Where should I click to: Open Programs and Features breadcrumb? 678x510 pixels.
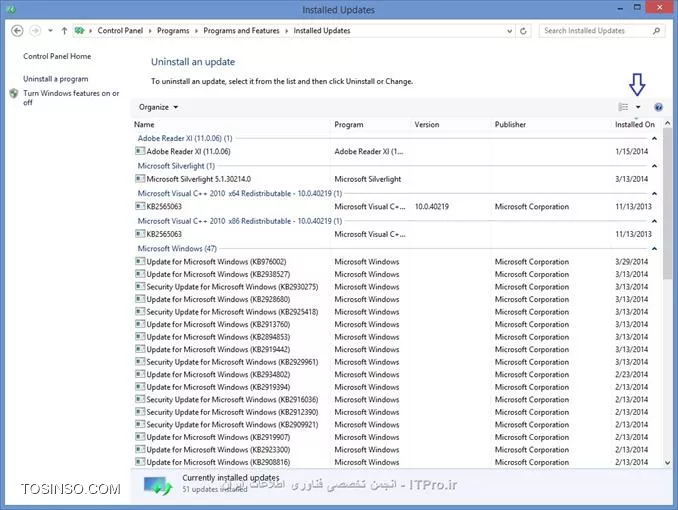click(x=241, y=31)
